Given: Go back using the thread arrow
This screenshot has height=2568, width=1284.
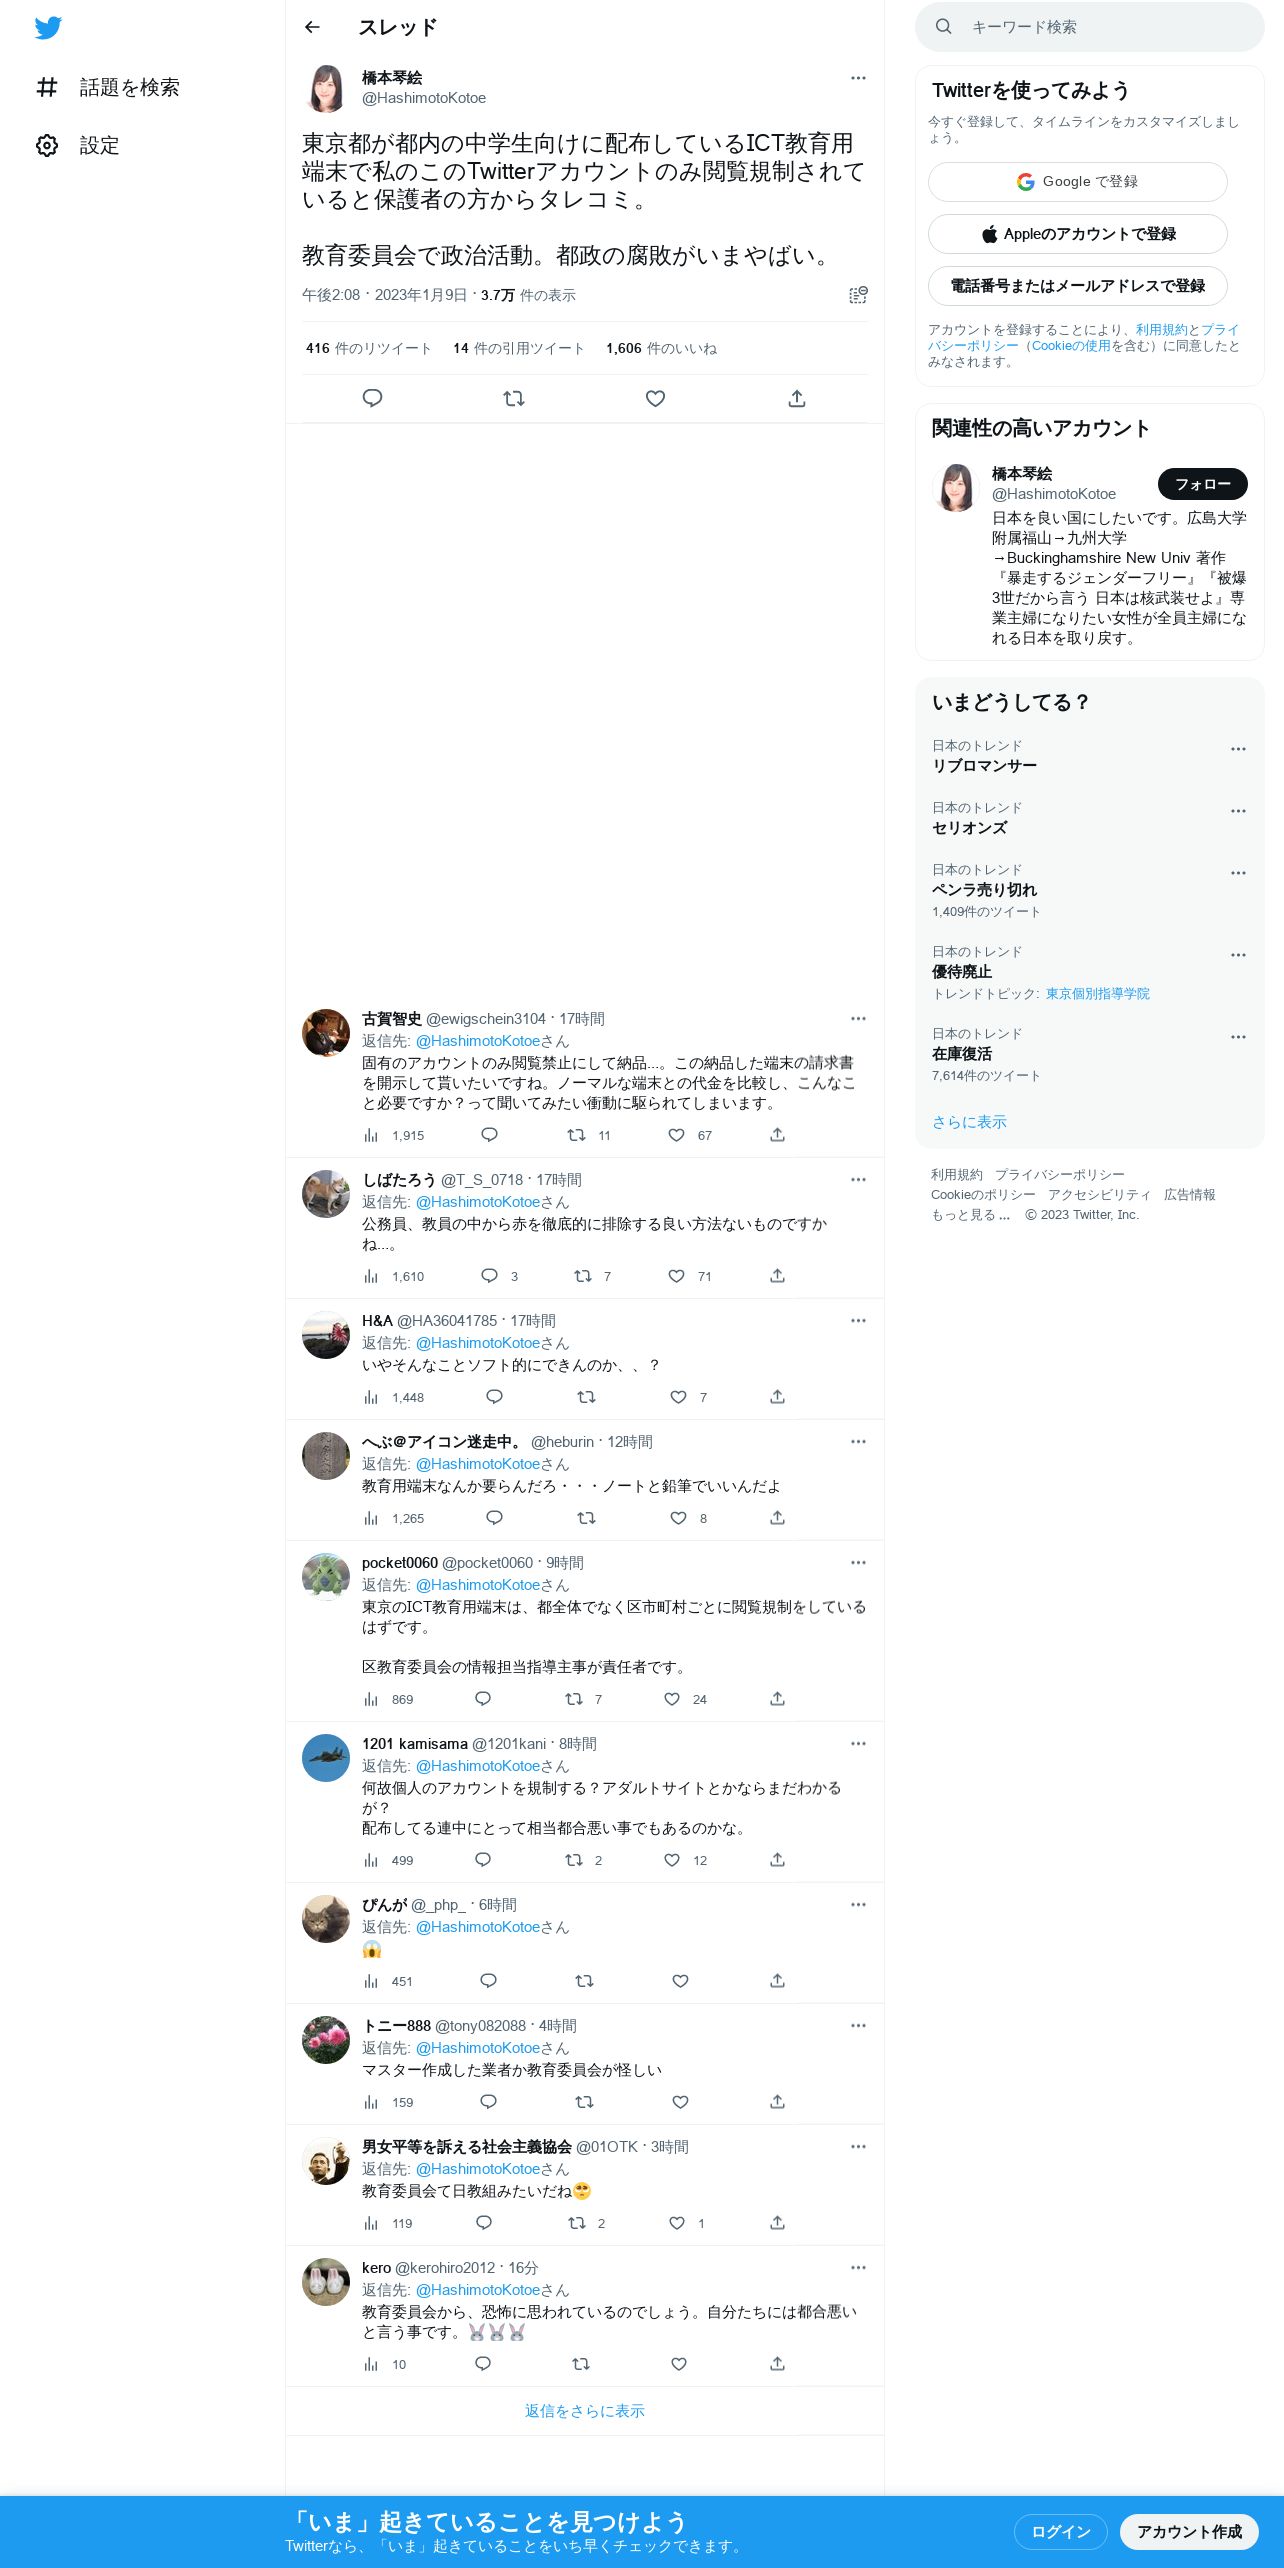Looking at the screenshot, I should click(312, 27).
